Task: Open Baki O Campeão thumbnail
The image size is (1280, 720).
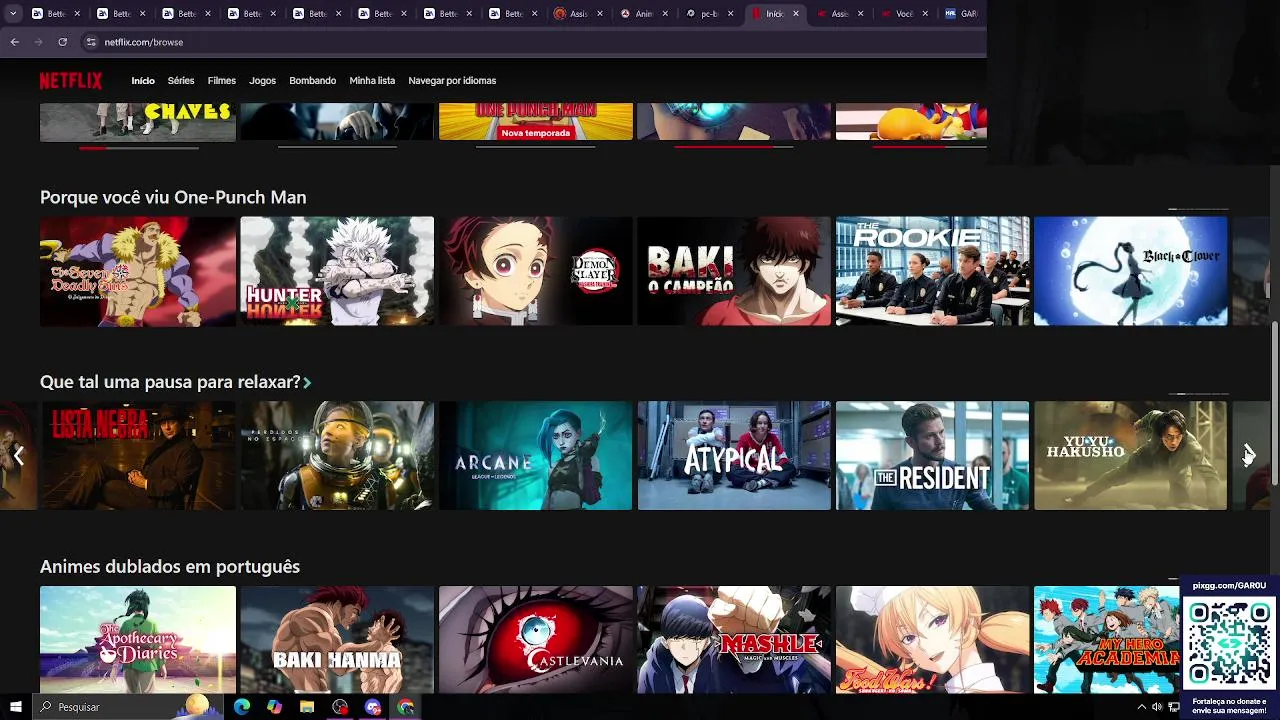Action: [x=734, y=271]
